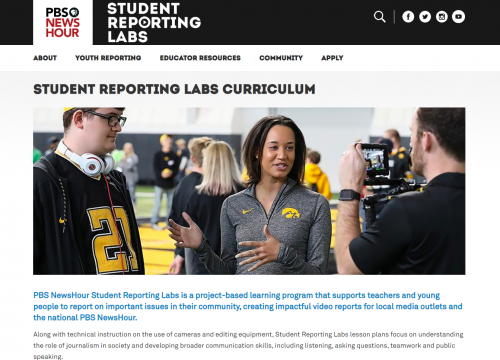Click the Student Reporting Labs Curriculum heading
The height and width of the screenshot is (360, 500).
click(174, 89)
